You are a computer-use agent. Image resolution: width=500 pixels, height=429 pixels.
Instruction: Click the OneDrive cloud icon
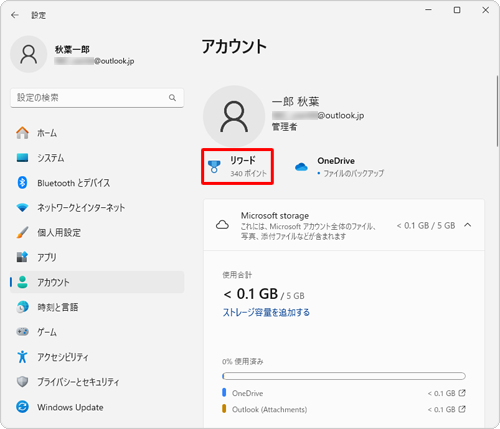click(x=301, y=167)
